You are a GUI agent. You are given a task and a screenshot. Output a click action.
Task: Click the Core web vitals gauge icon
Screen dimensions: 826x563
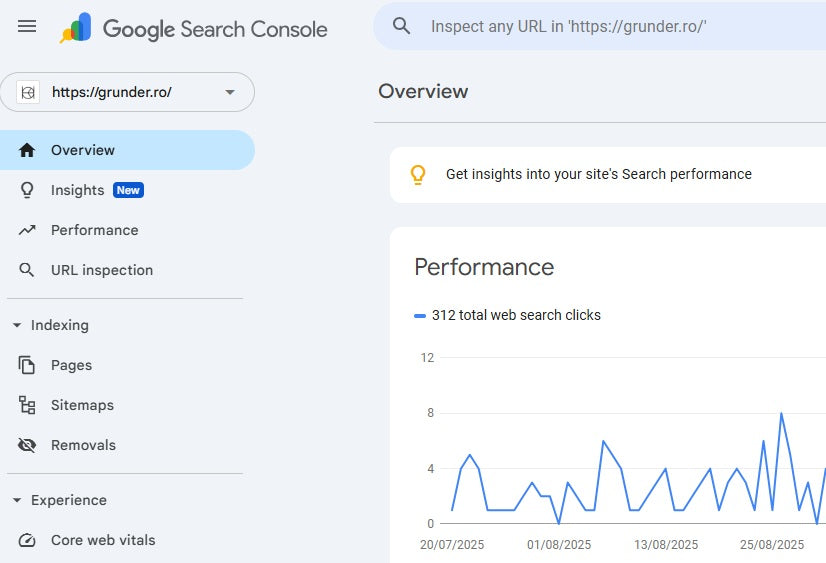(x=27, y=540)
